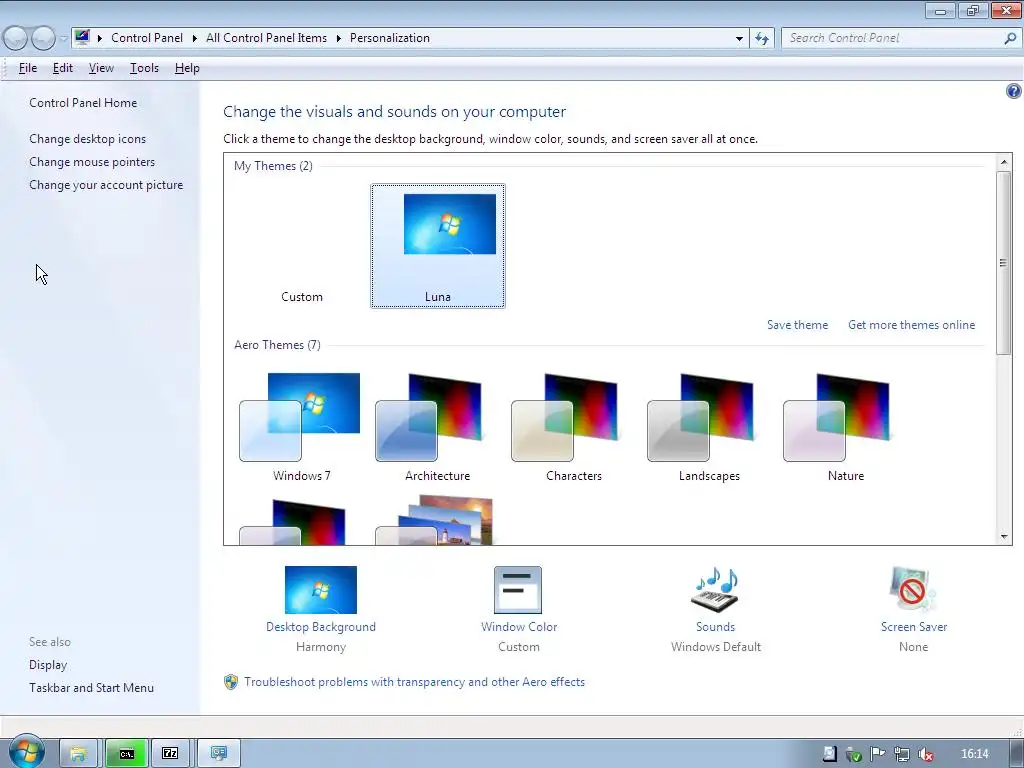The width and height of the screenshot is (1024, 768).
Task: Click the theme list scrollbar thumb
Action: click(1004, 263)
